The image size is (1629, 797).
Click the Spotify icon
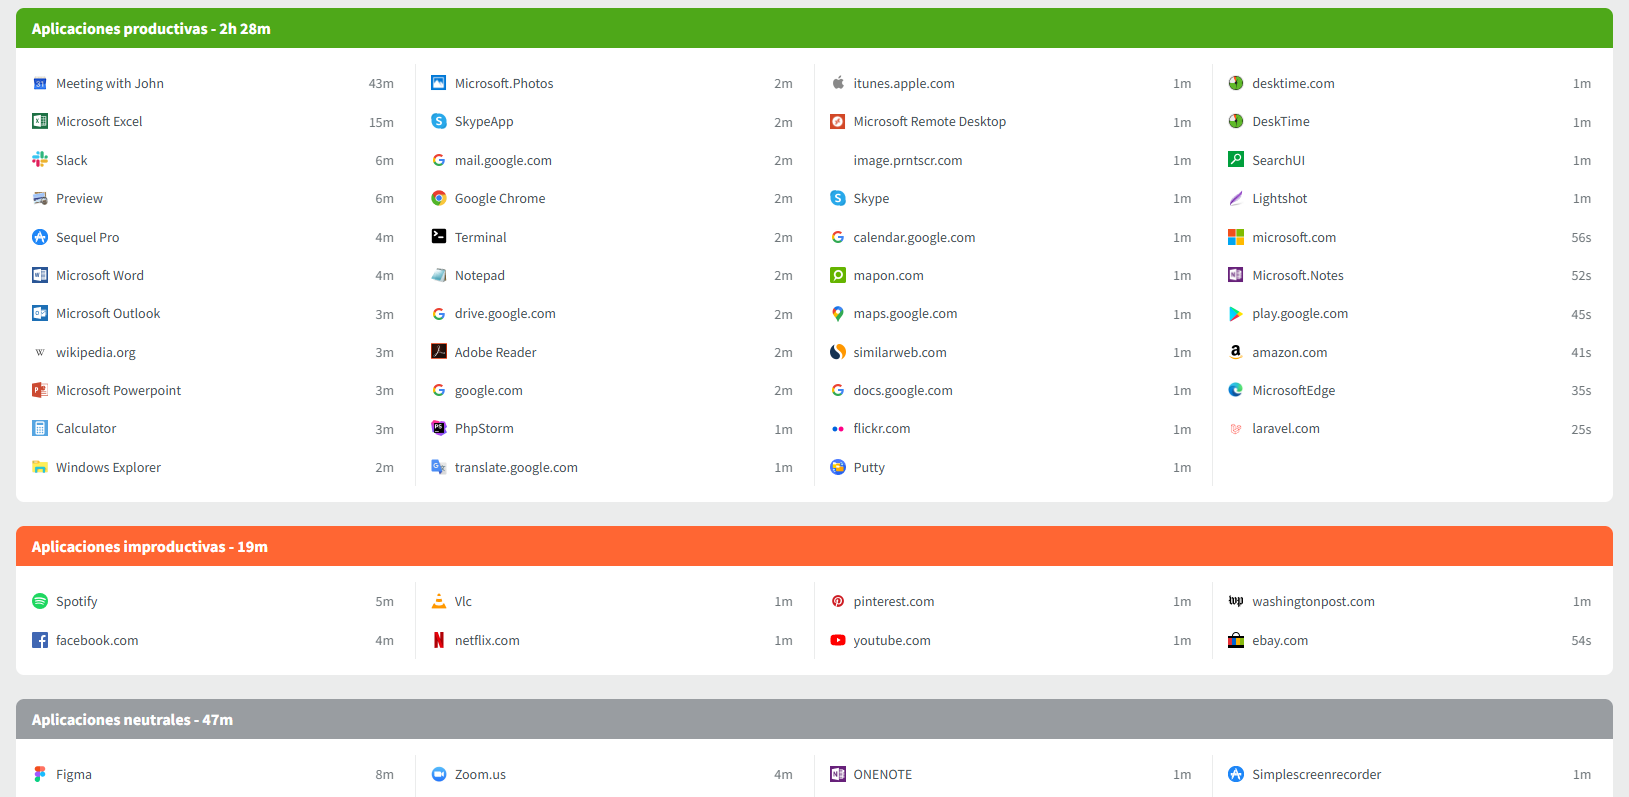pyautogui.click(x=40, y=602)
